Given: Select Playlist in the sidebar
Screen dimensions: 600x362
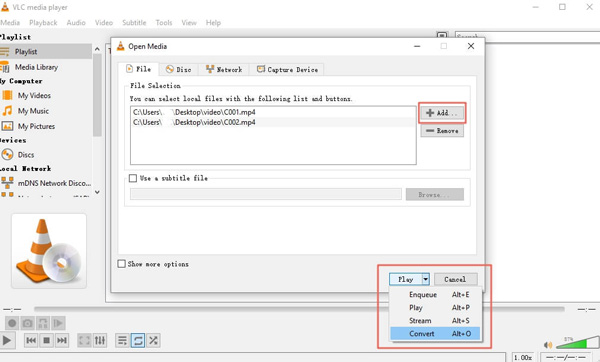Looking at the screenshot, I should point(46,51).
